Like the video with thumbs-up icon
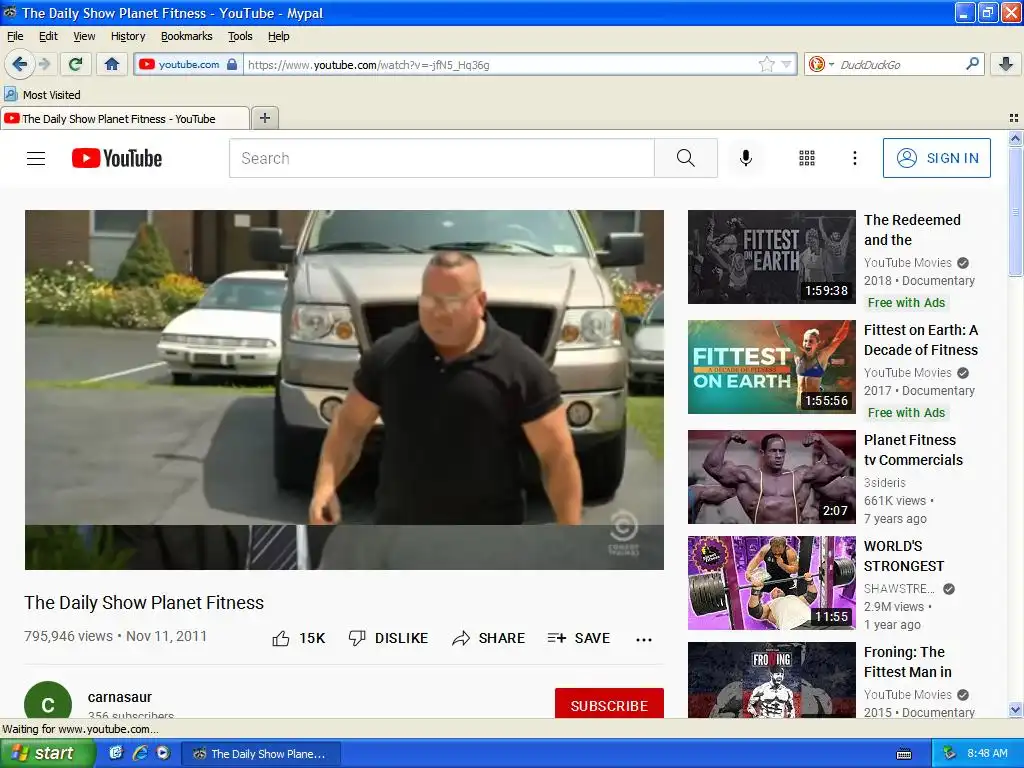 click(281, 638)
